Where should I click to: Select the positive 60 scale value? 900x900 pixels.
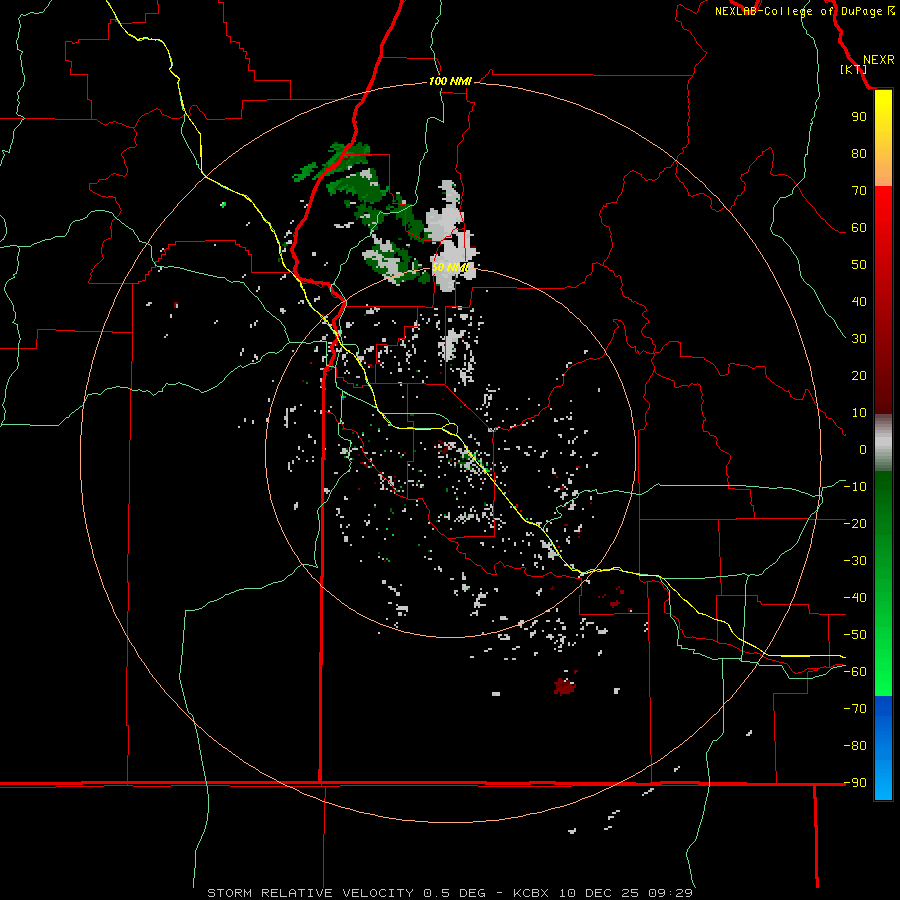[859, 227]
